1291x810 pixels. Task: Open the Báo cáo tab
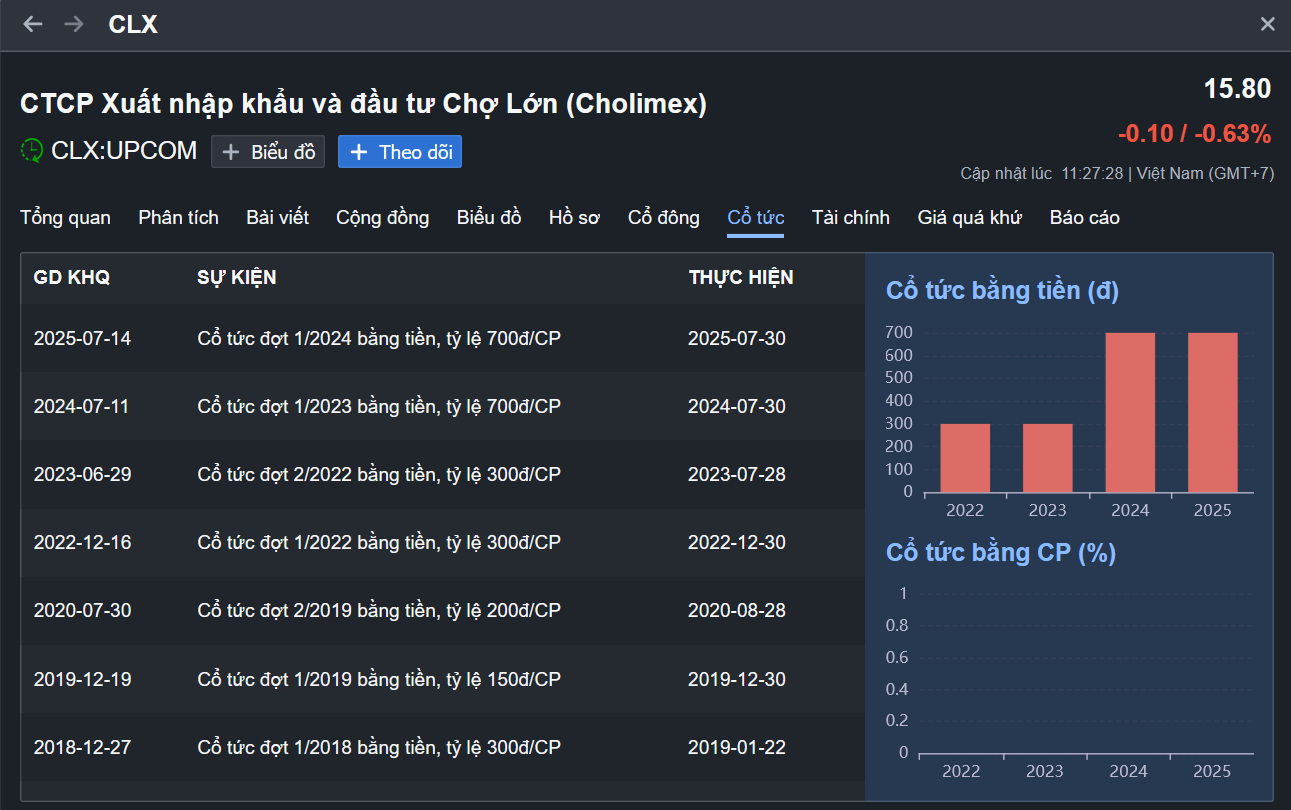(x=1085, y=218)
